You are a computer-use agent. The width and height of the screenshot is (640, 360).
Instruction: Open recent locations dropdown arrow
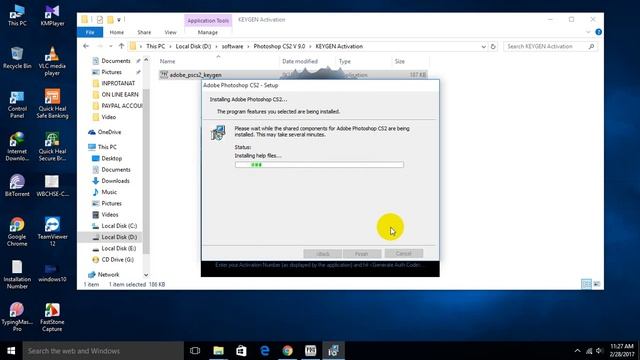[111, 46]
